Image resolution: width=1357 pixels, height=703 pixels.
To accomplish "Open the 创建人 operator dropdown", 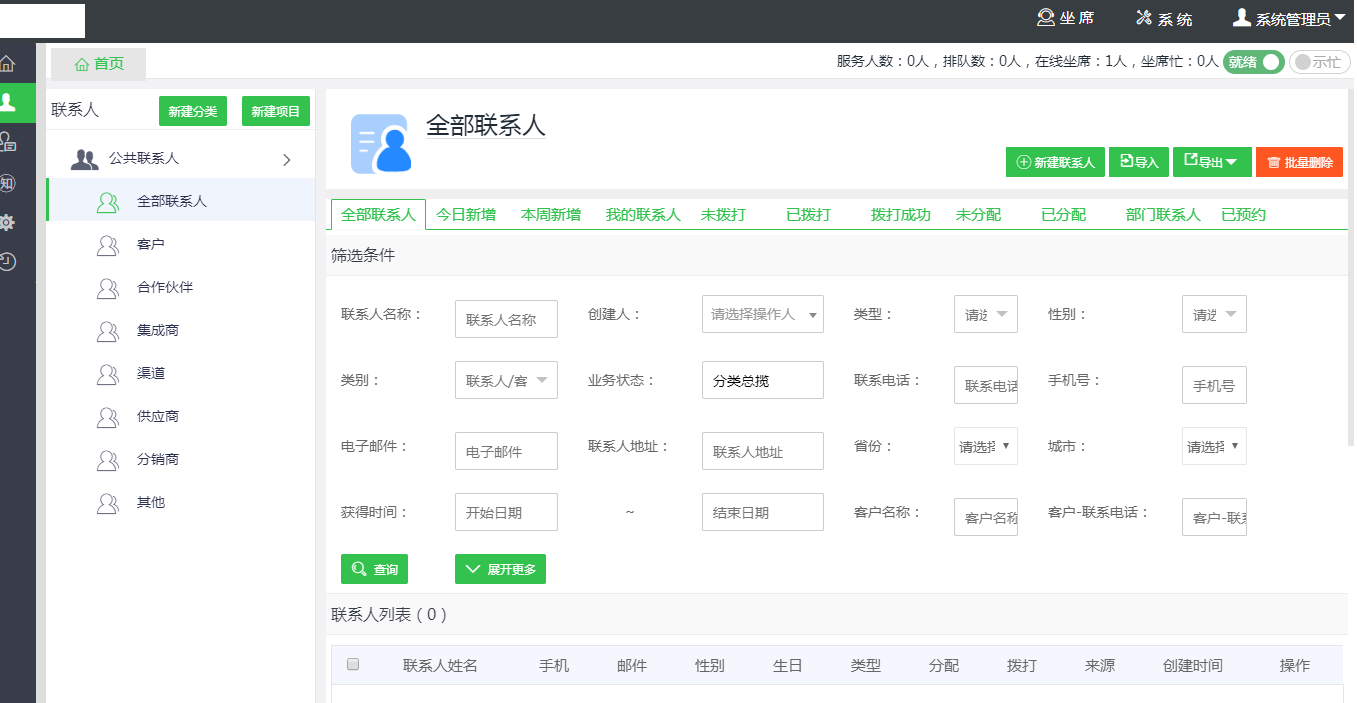I will click(762, 314).
